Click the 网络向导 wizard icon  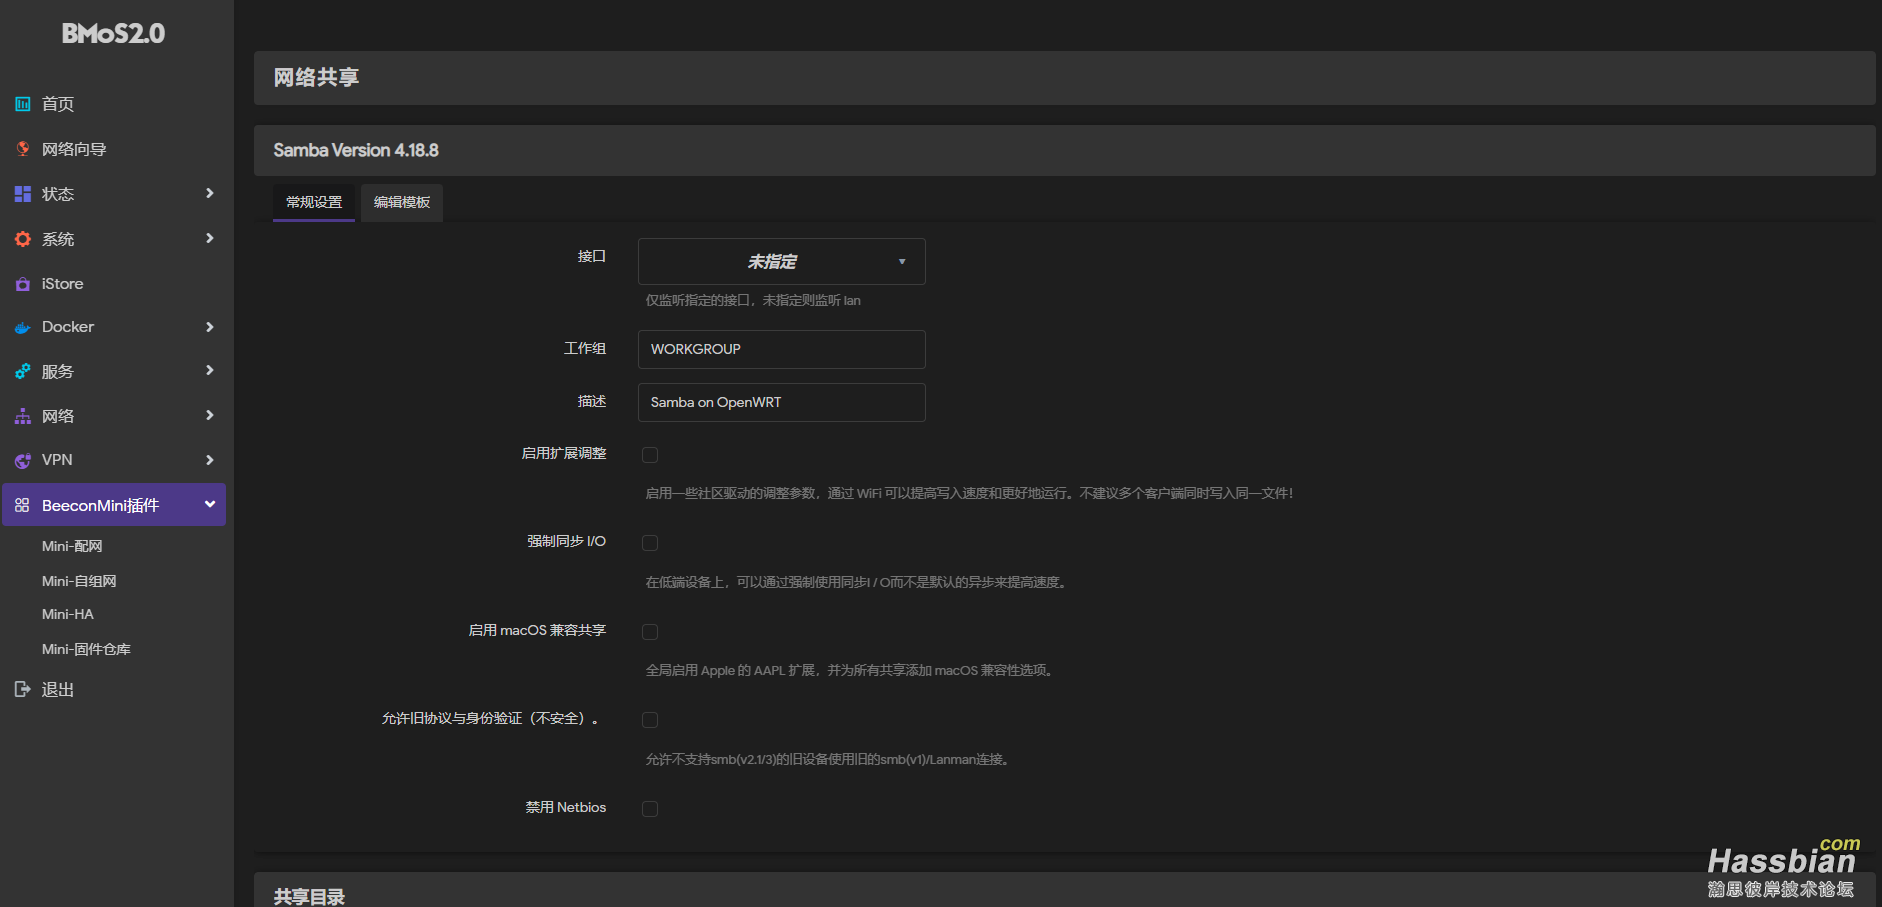coord(23,149)
